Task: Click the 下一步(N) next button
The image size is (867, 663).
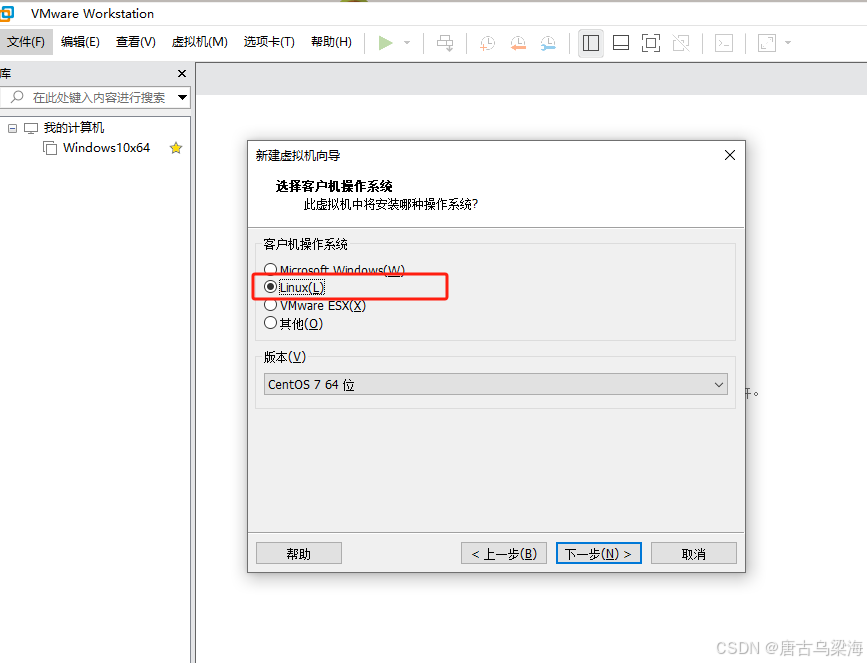Action: click(x=598, y=554)
